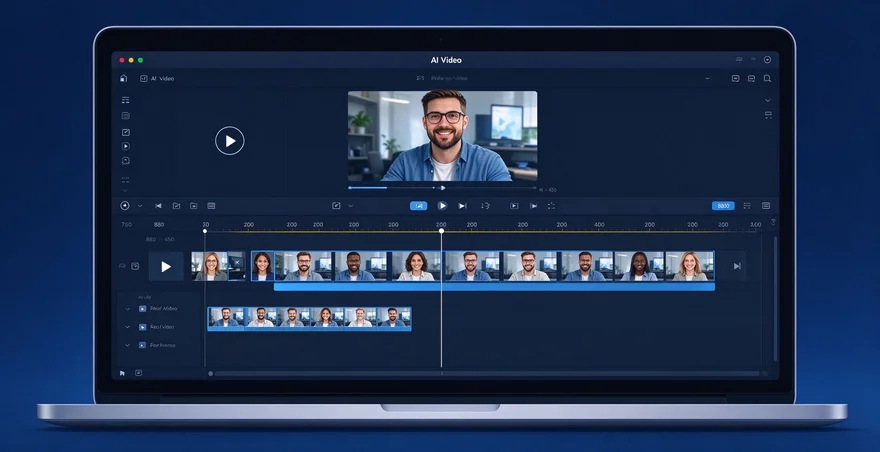The width and height of the screenshot is (880, 452).
Task: Click the AI Video window title
Action: click(446, 60)
